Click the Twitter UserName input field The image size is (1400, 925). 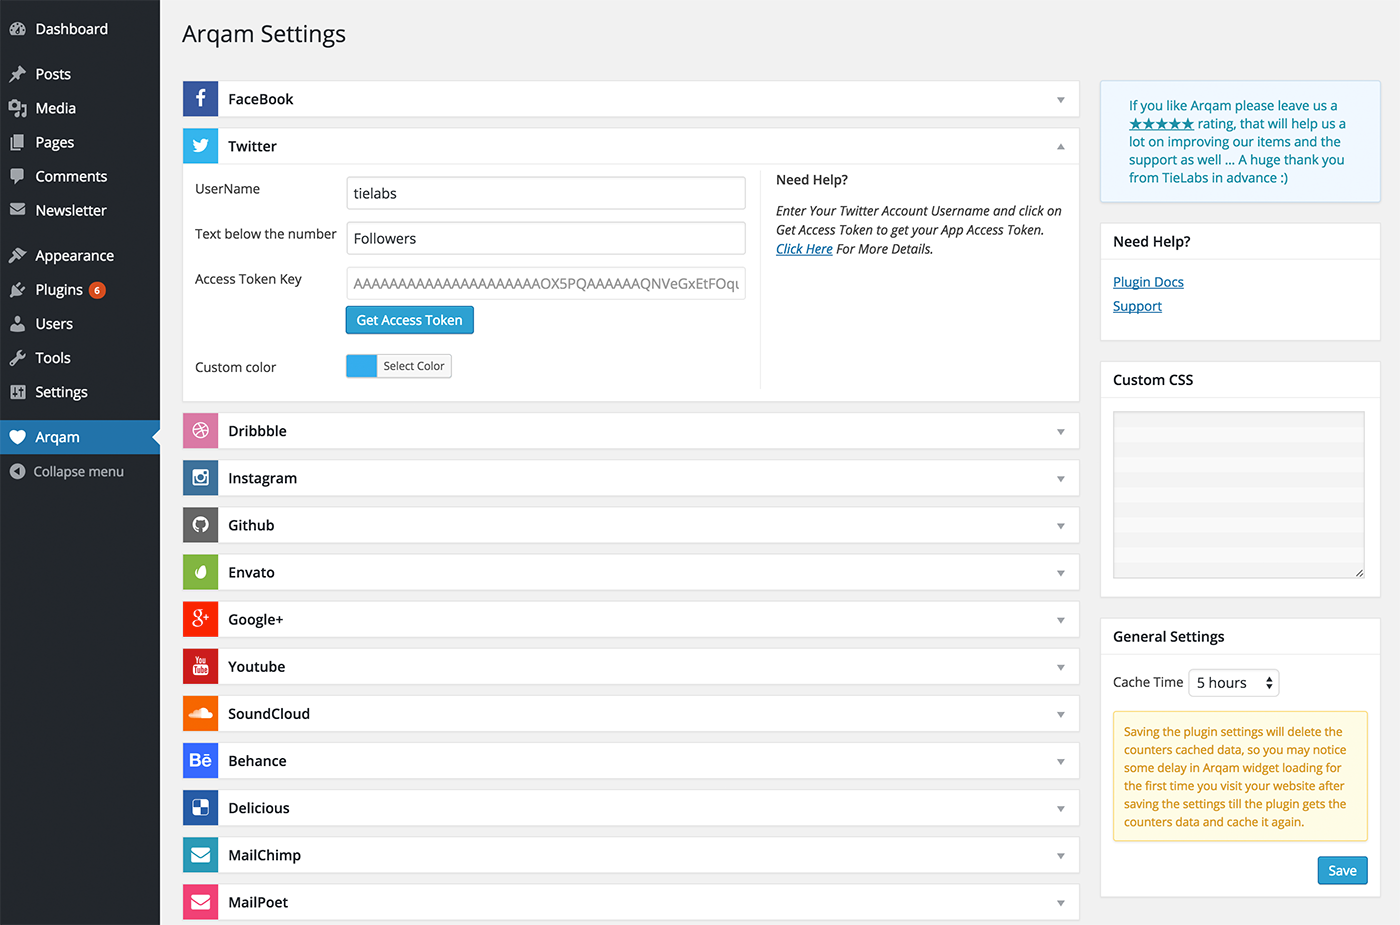(546, 193)
